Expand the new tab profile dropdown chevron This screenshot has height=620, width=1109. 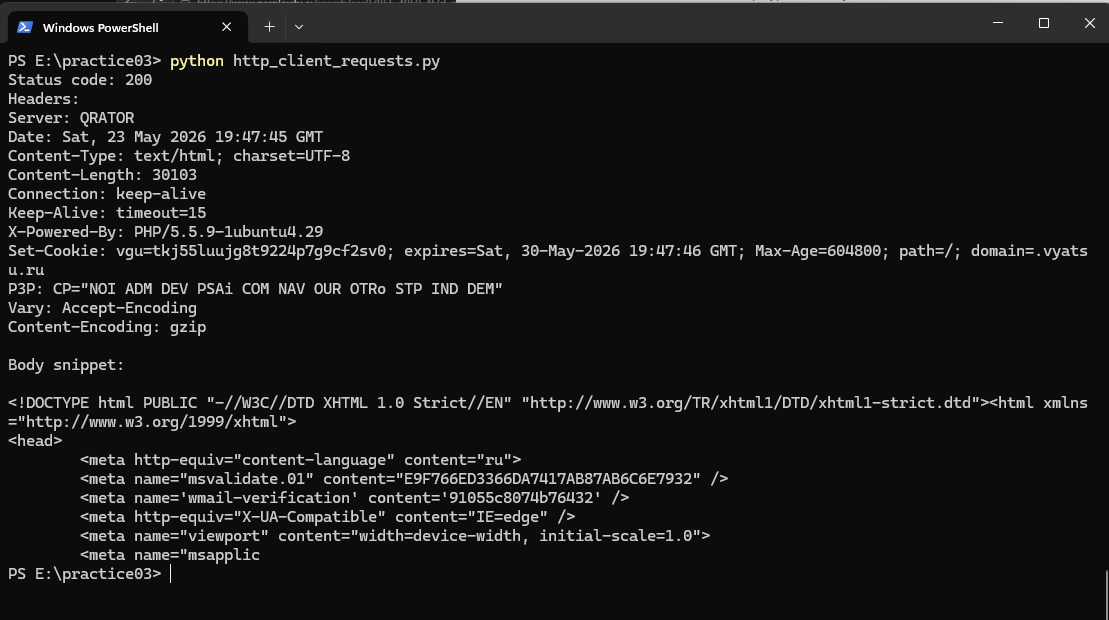(298, 27)
